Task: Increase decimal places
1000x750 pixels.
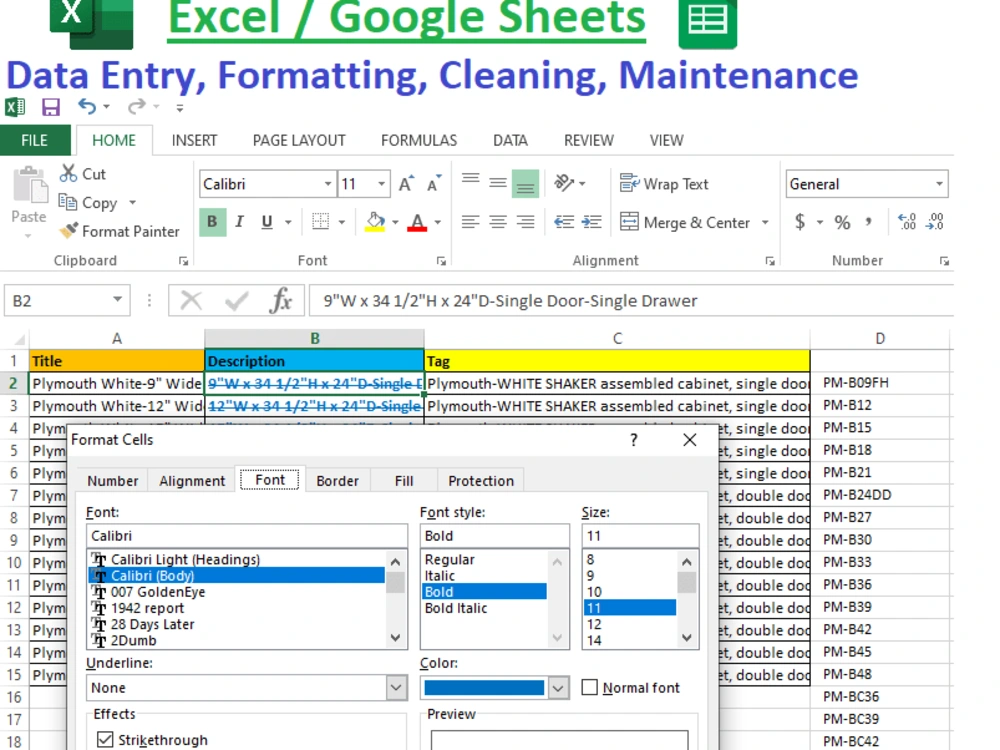Action: point(907,222)
